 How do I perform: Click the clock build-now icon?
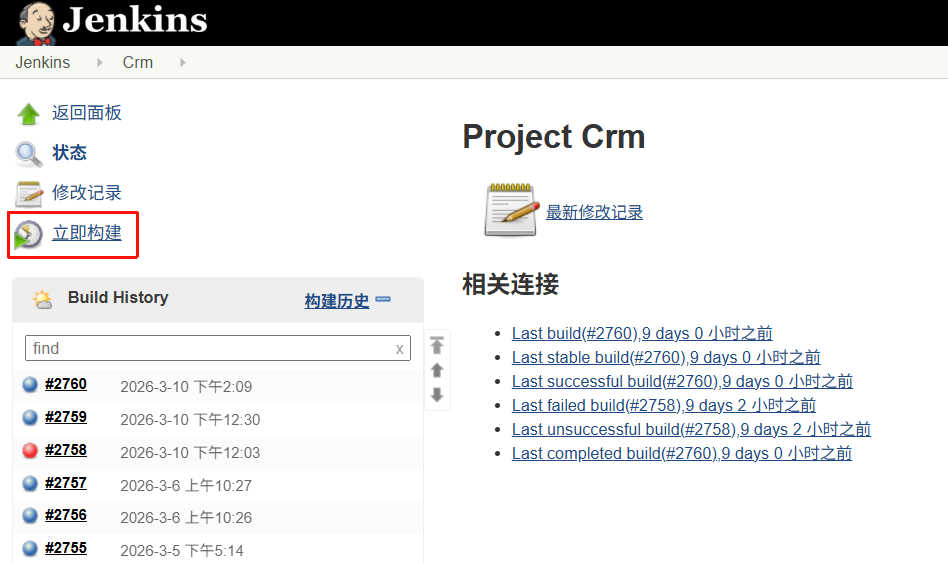click(28, 235)
